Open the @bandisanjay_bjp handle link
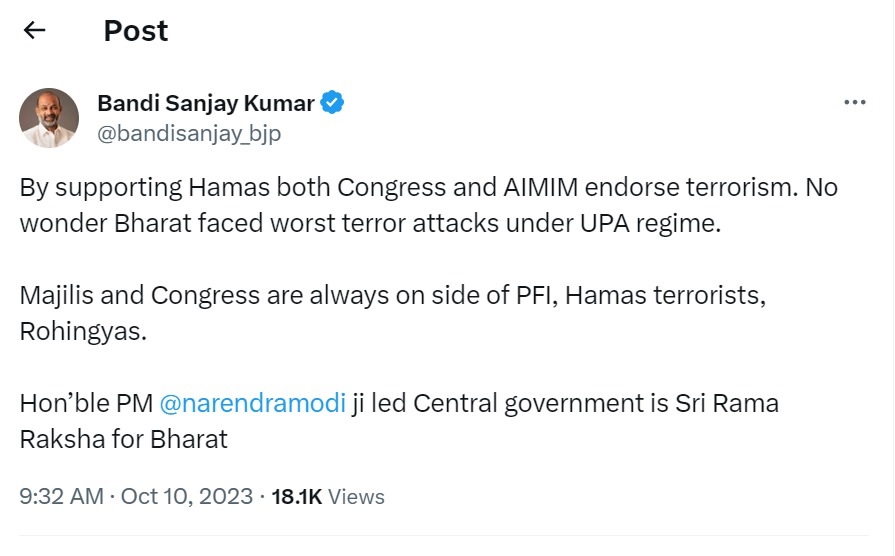 [x=189, y=134]
